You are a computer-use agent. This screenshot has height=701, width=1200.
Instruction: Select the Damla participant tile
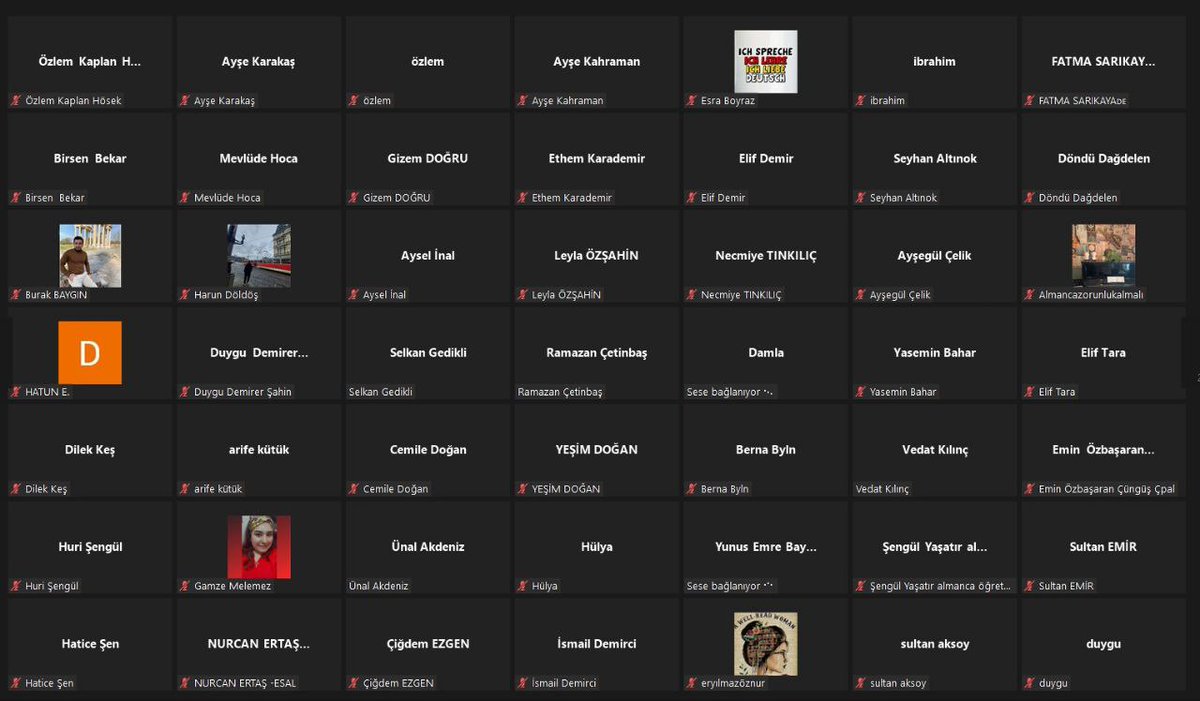766,353
